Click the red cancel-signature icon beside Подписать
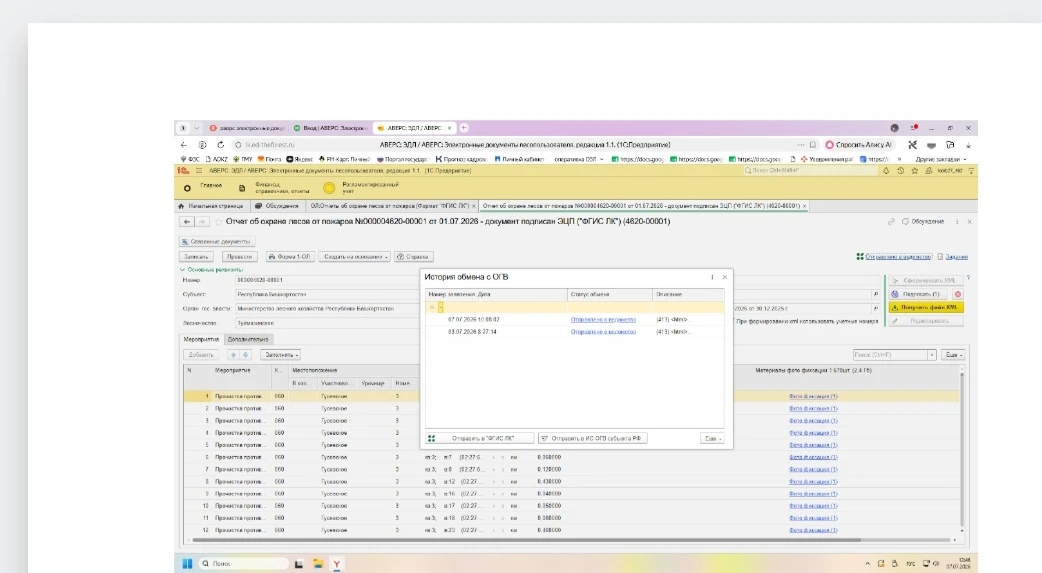This screenshot has height=573, width=1042. click(958, 294)
